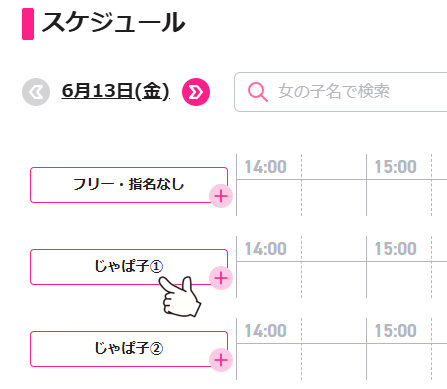Viewport: 447px width, 389px height.
Task: Click the plus icon on じゃぱ子②
Action: pyautogui.click(x=221, y=360)
